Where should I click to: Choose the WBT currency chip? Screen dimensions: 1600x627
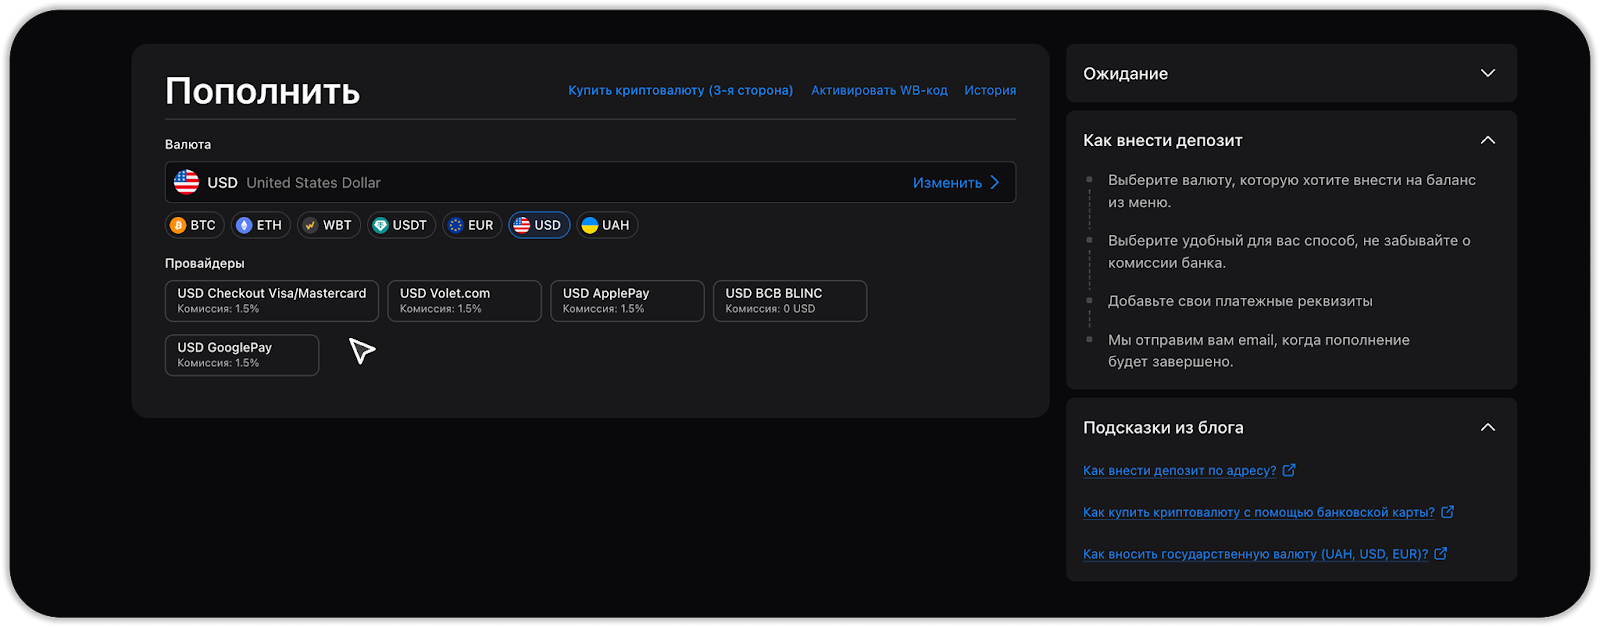[328, 225]
